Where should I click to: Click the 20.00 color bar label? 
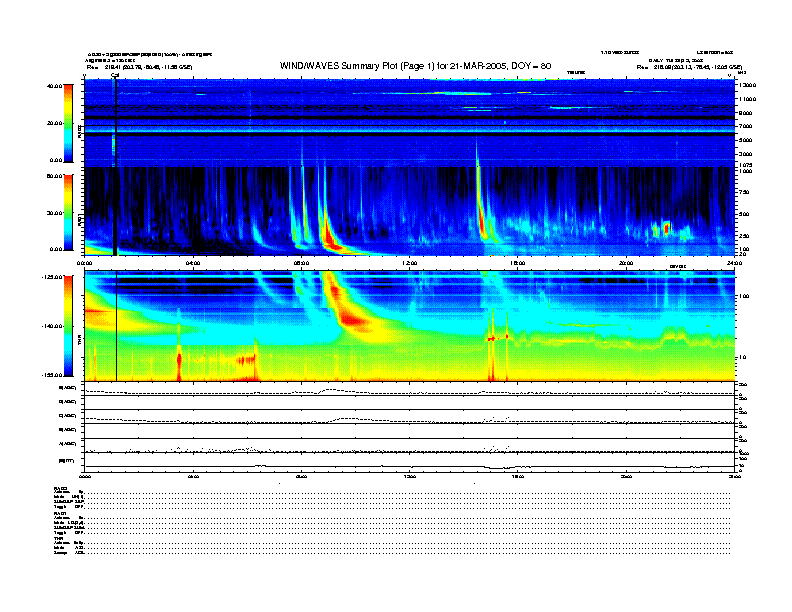point(54,123)
